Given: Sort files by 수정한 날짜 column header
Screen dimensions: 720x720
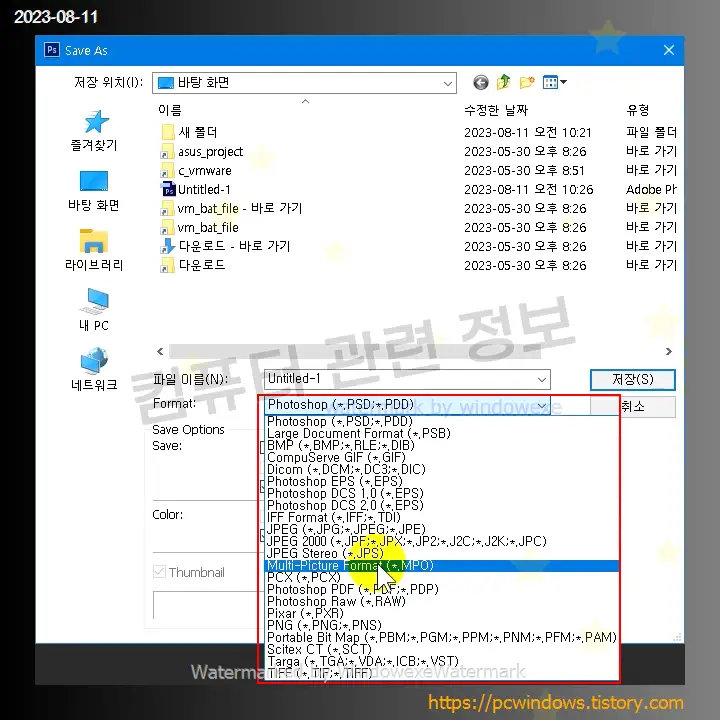Looking at the screenshot, I should pos(496,110).
